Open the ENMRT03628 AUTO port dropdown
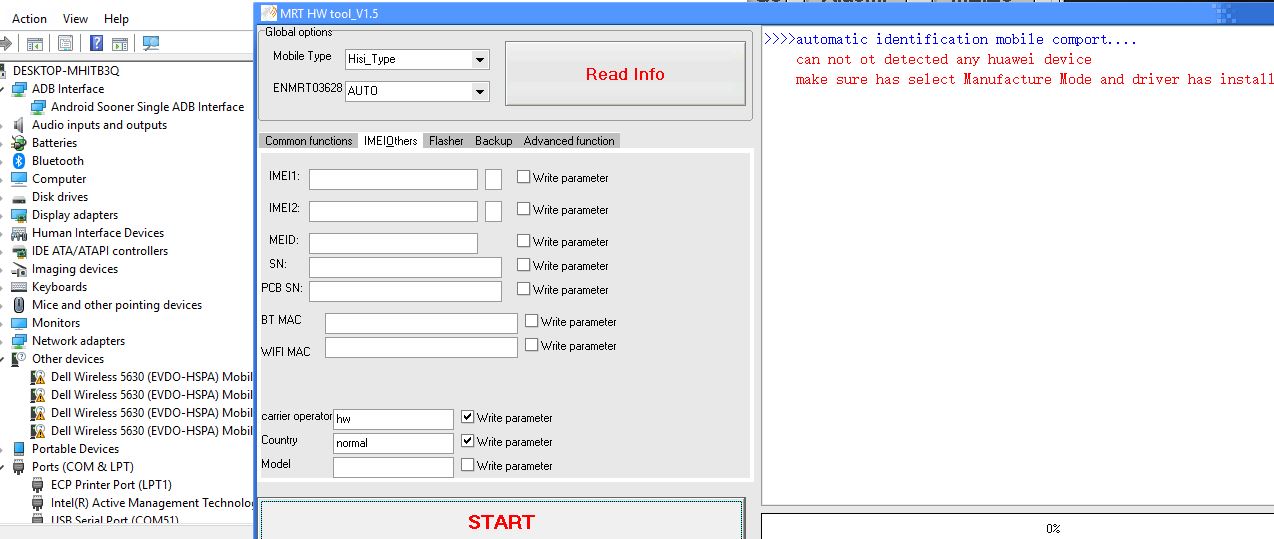 click(480, 91)
